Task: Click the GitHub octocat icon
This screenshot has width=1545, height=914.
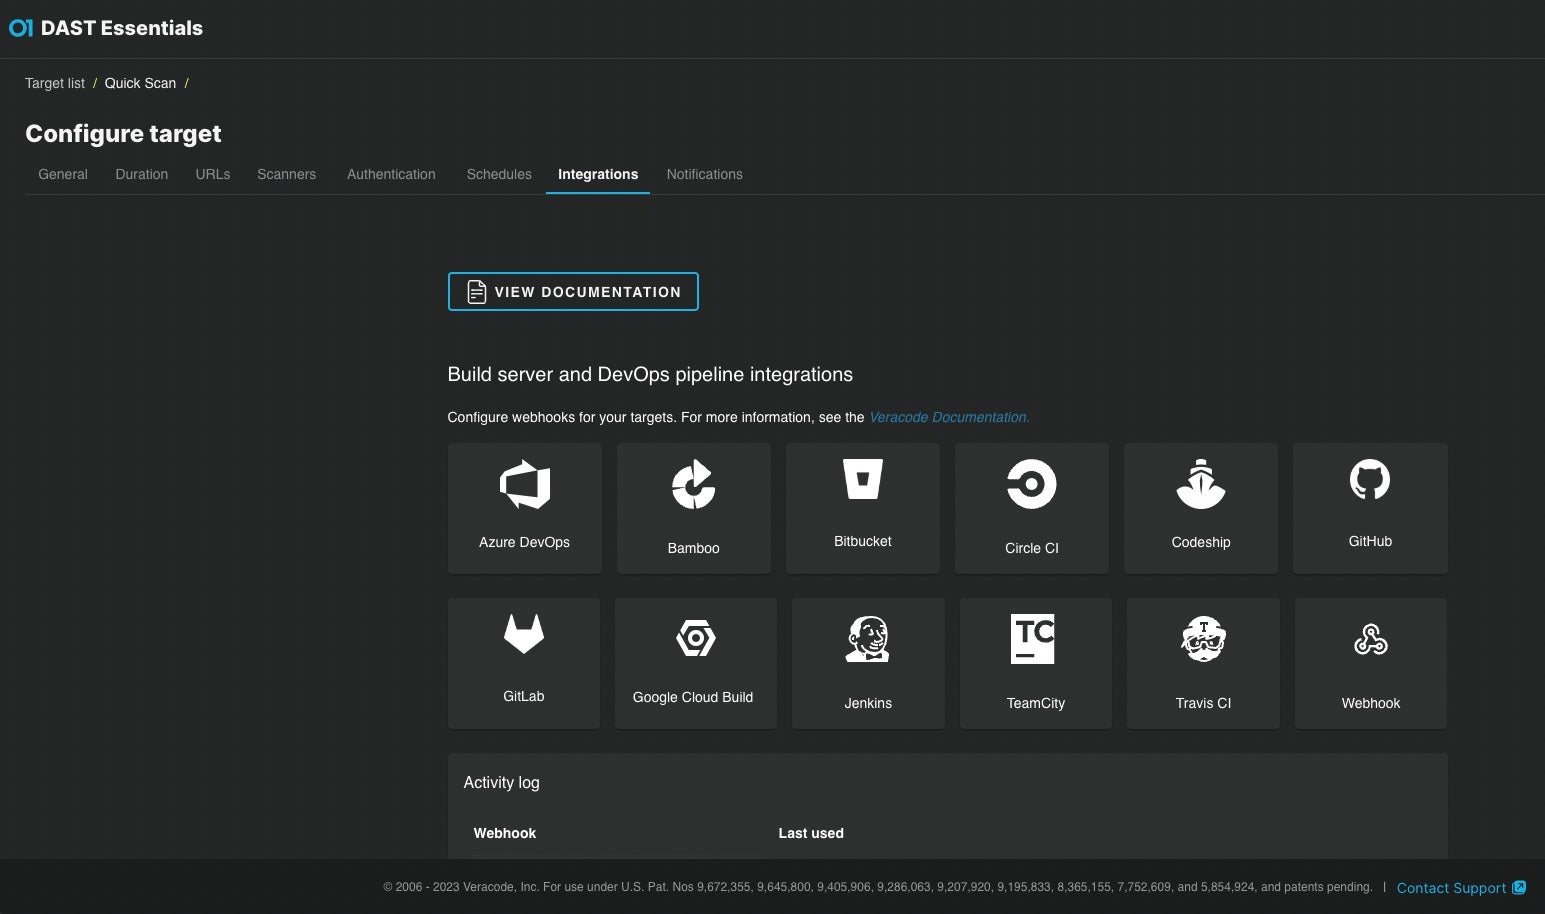Action: (x=1370, y=479)
